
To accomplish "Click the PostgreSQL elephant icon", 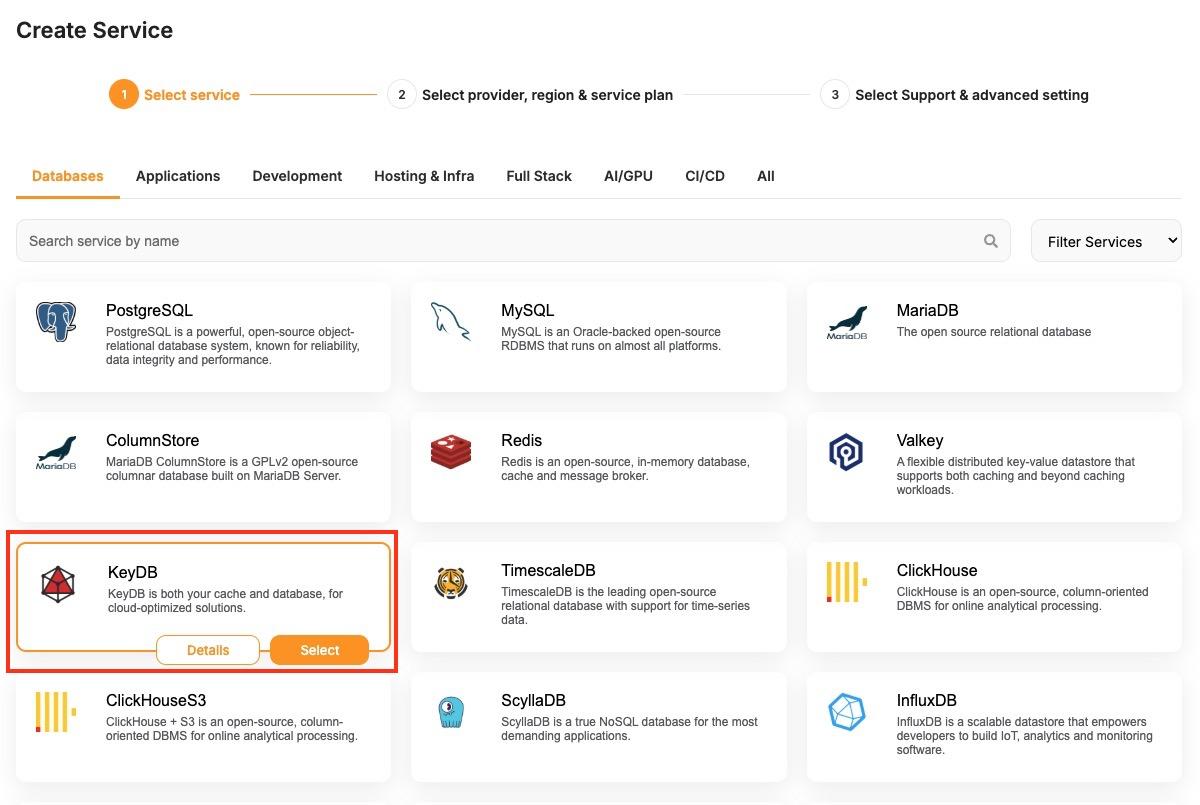I will (56, 322).
